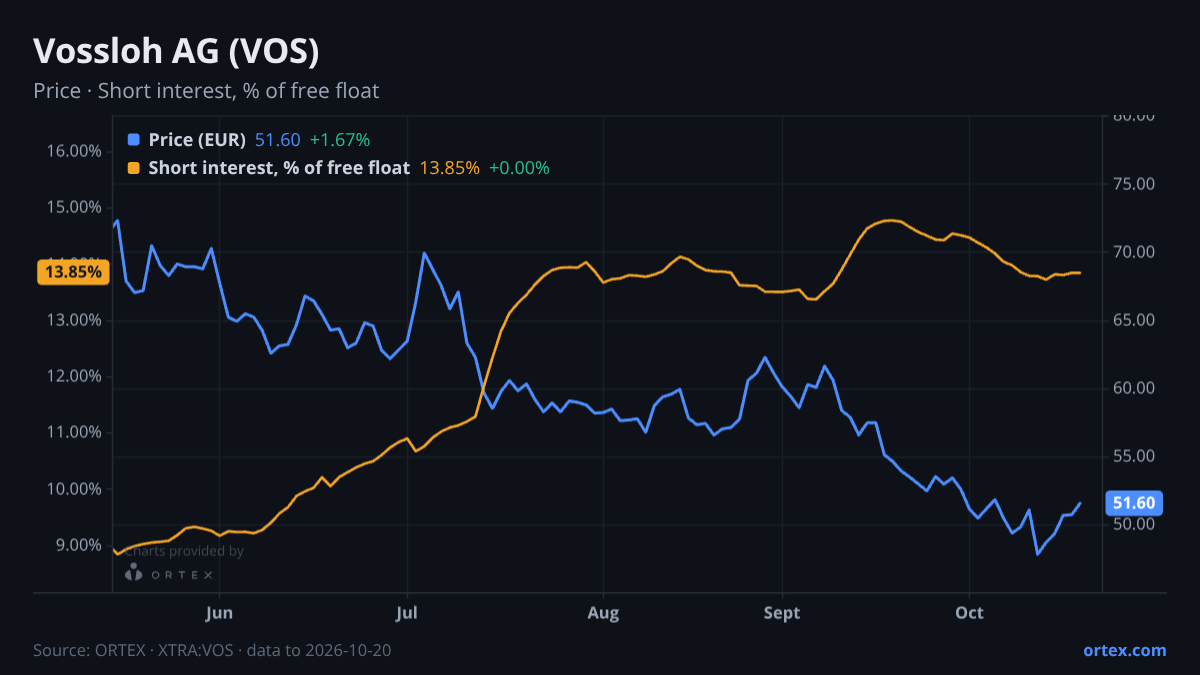Screen dimensions: 1200x675
Task: Click the 11.00% left axis label
Action: coord(74,432)
